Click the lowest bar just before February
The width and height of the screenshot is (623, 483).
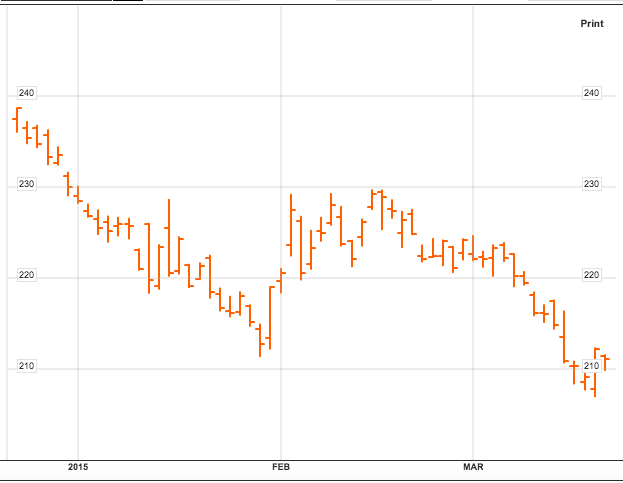261,340
